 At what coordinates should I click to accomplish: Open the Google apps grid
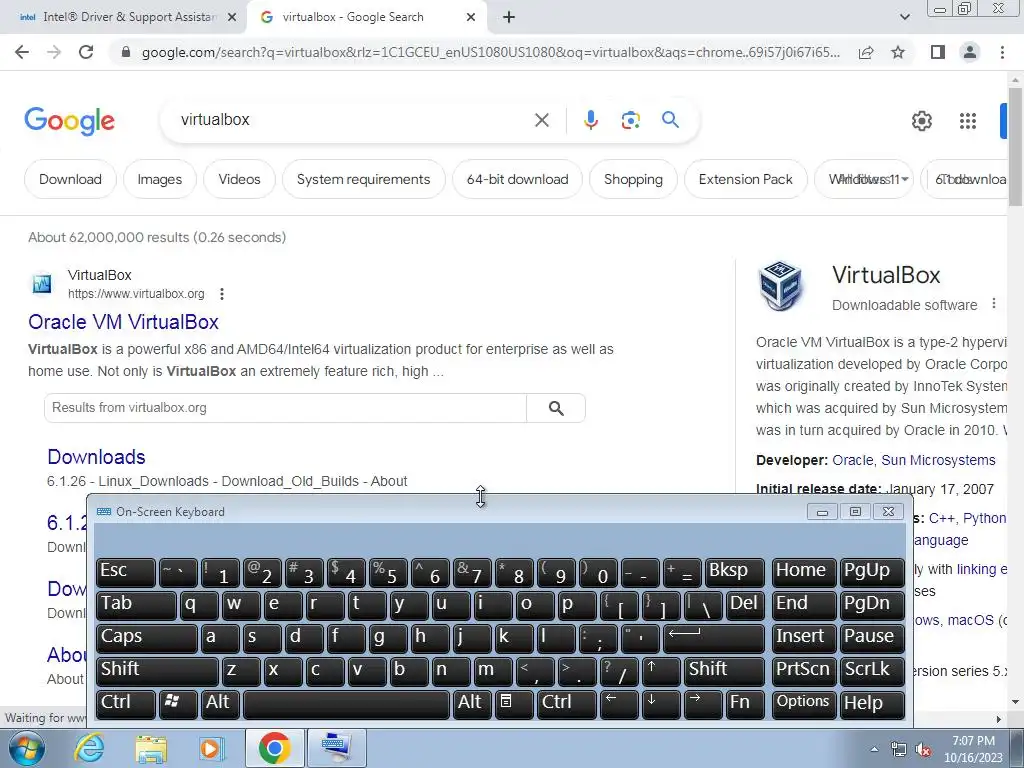[968, 121]
